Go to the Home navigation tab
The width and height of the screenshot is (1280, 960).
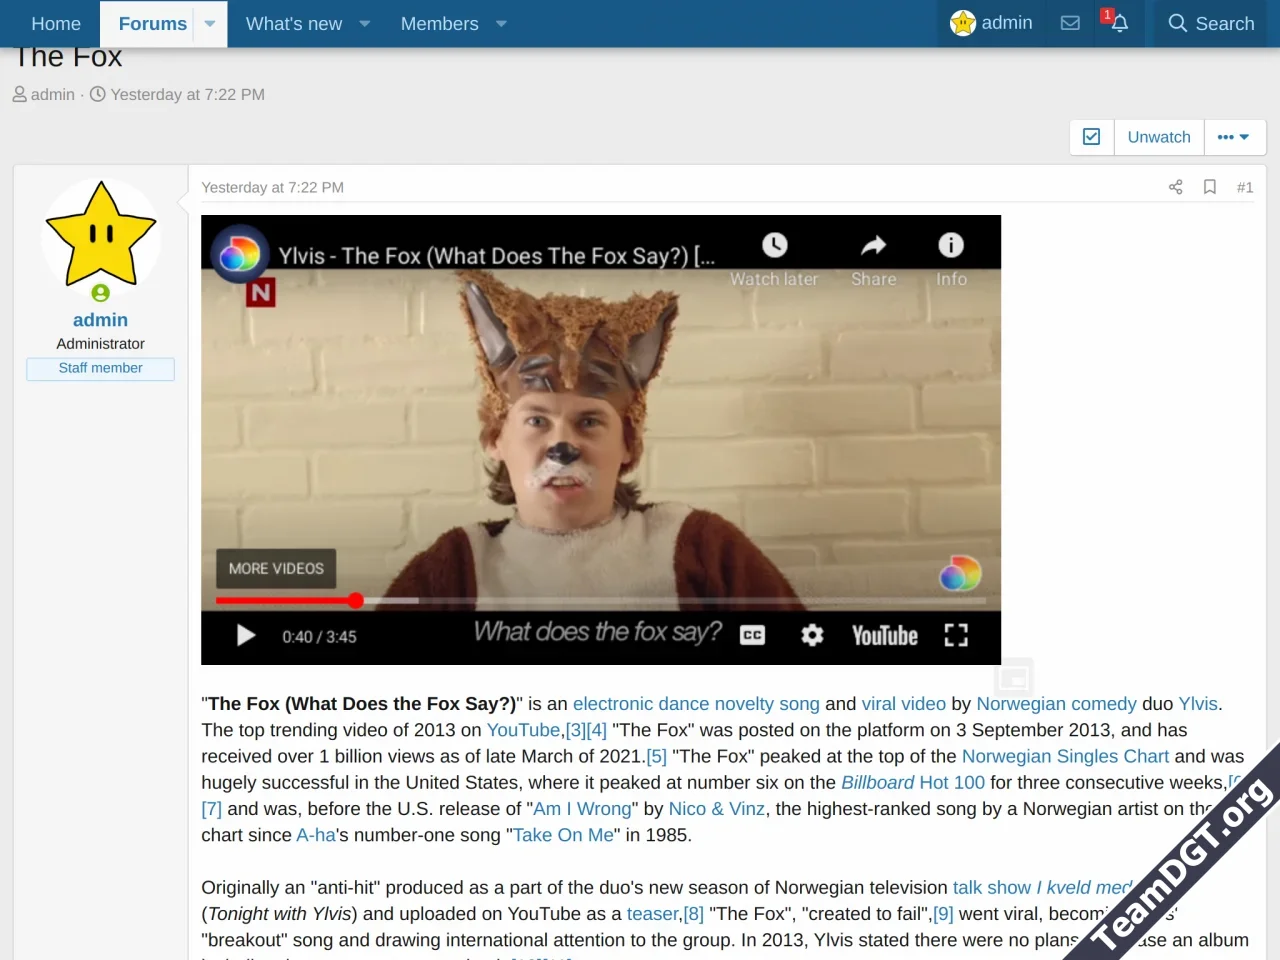click(x=55, y=23)
